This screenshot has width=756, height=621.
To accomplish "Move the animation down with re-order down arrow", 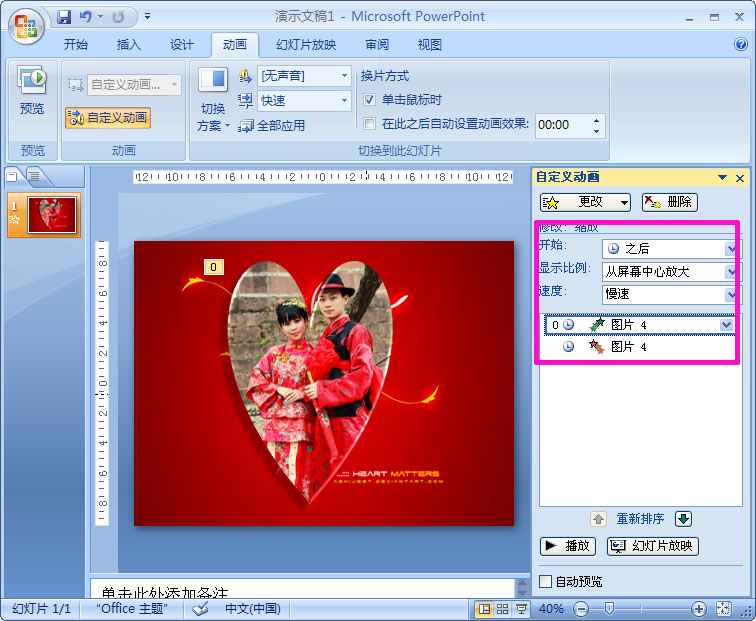I will click(x=684, y=519).
